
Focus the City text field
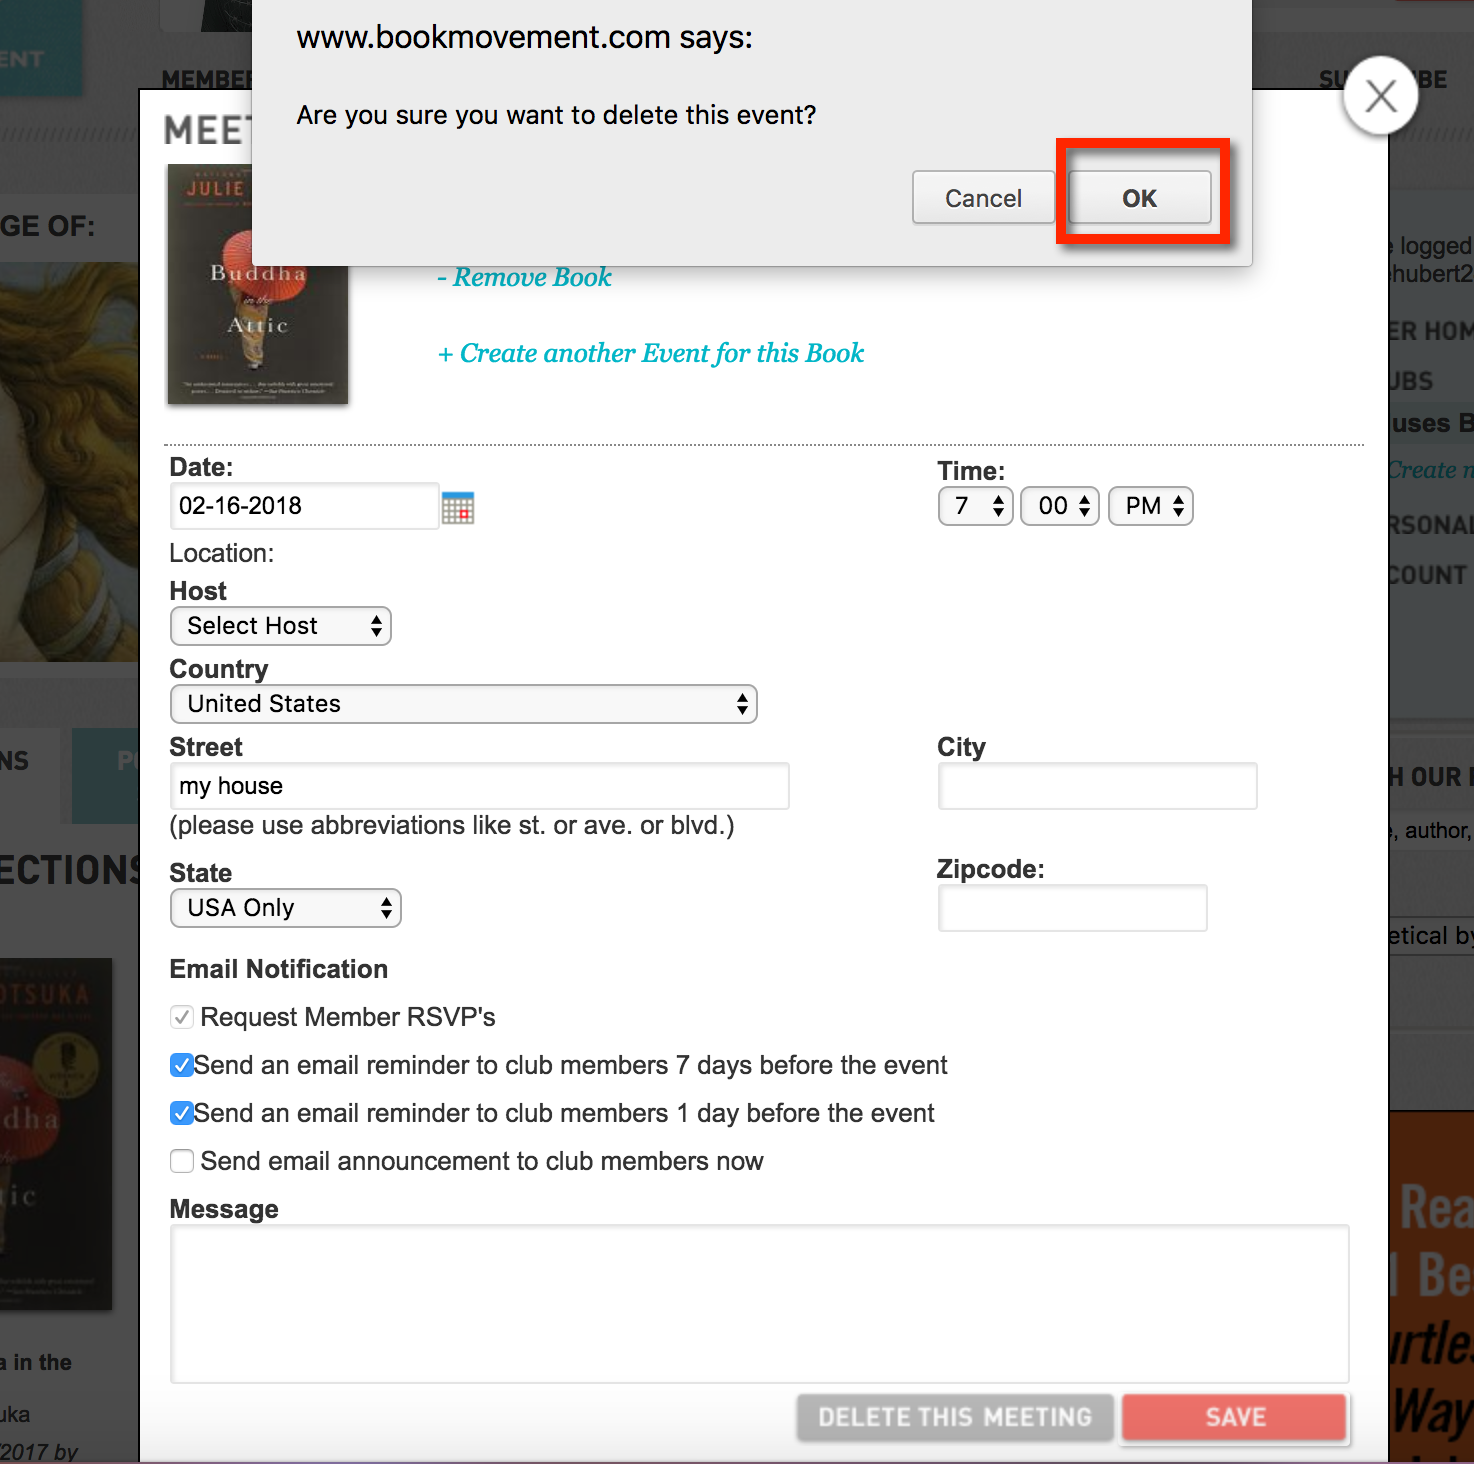click(1097, 786)
